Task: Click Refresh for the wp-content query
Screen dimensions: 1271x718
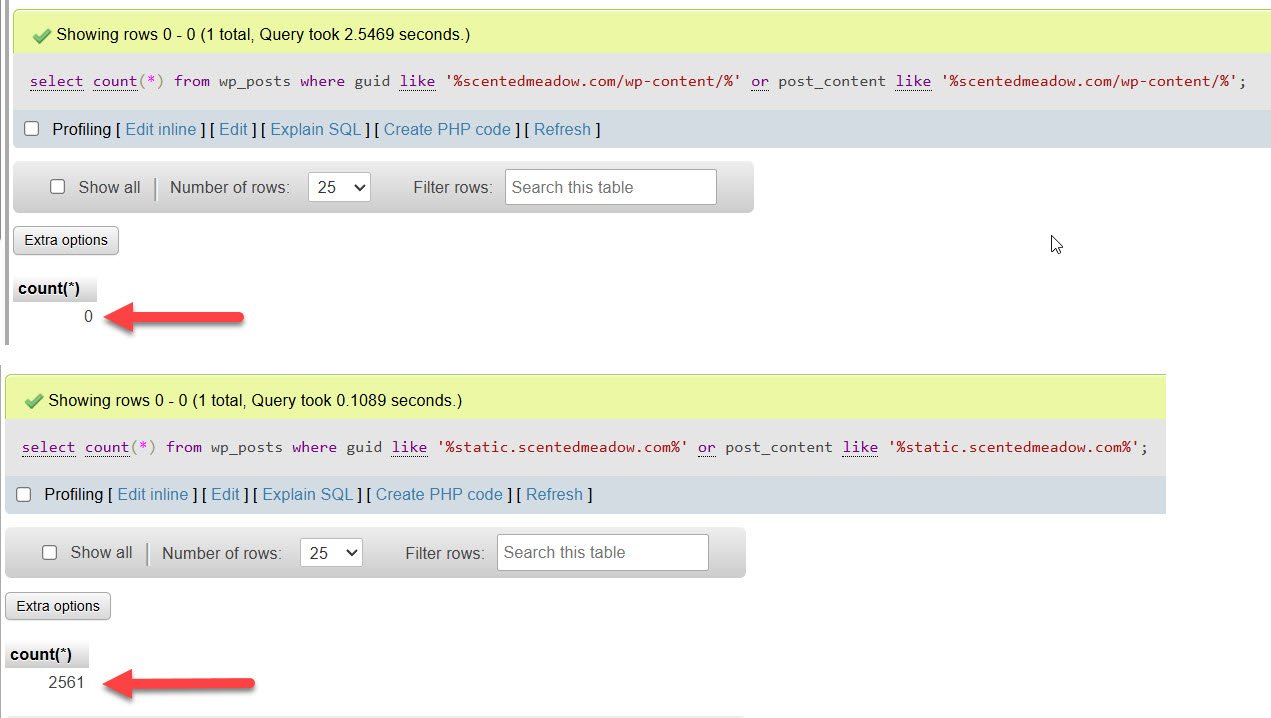Action: [x=562, y=129]
